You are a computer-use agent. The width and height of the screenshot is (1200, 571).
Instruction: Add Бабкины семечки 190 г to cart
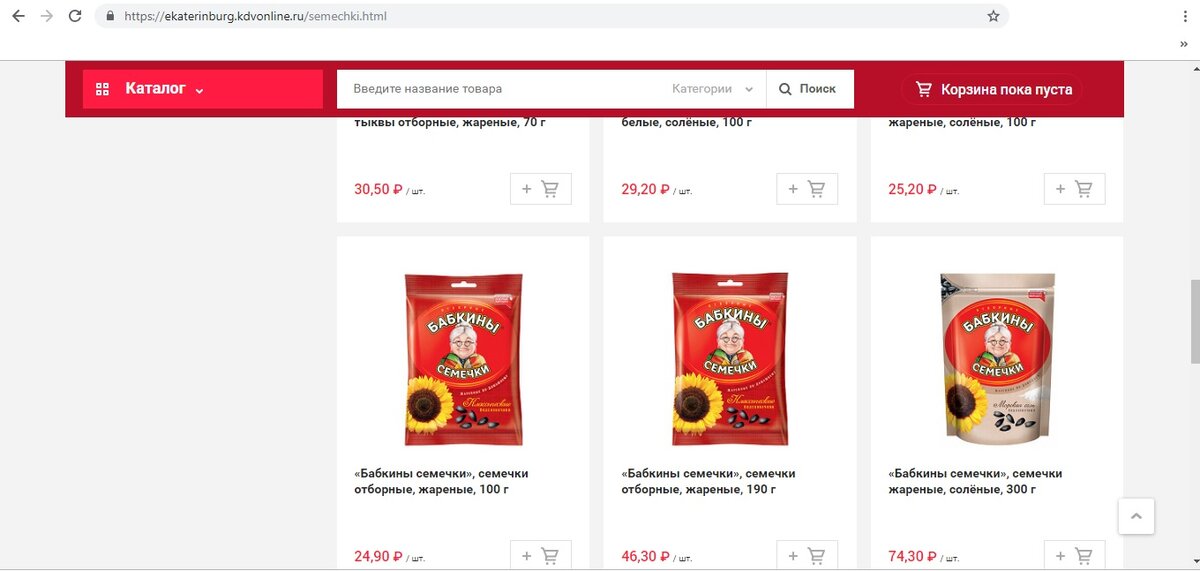point(807,556)
